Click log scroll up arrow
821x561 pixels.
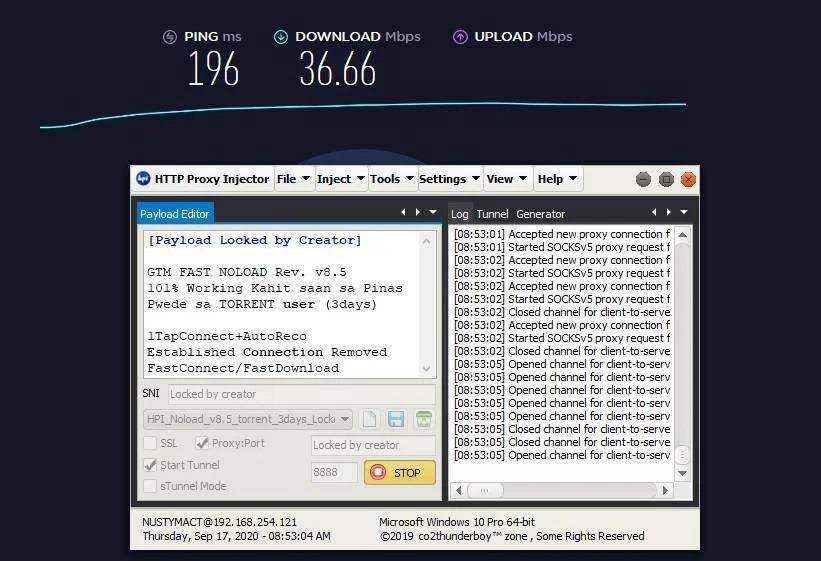pyautogui.click(x=682, y=235)
